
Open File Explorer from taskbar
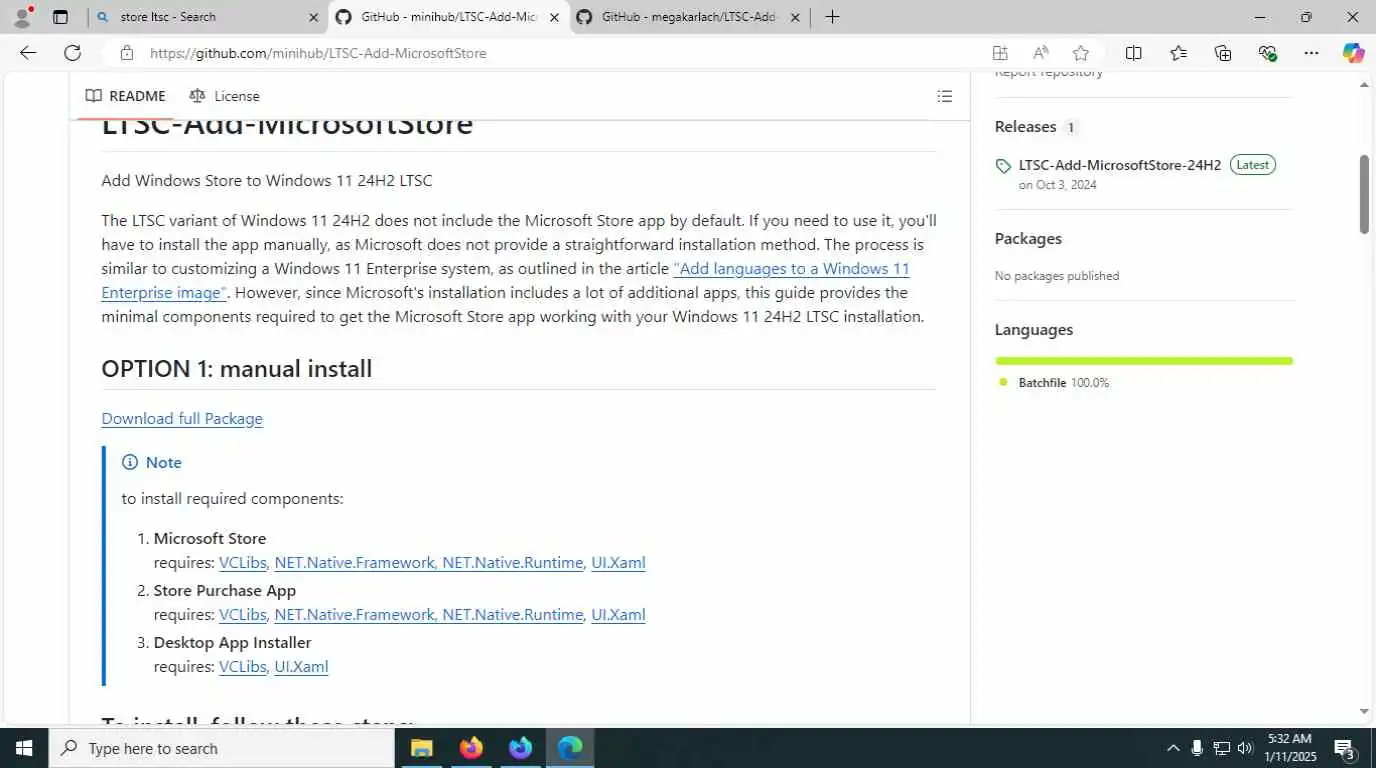pyautogui.click(x=421, y=748)
